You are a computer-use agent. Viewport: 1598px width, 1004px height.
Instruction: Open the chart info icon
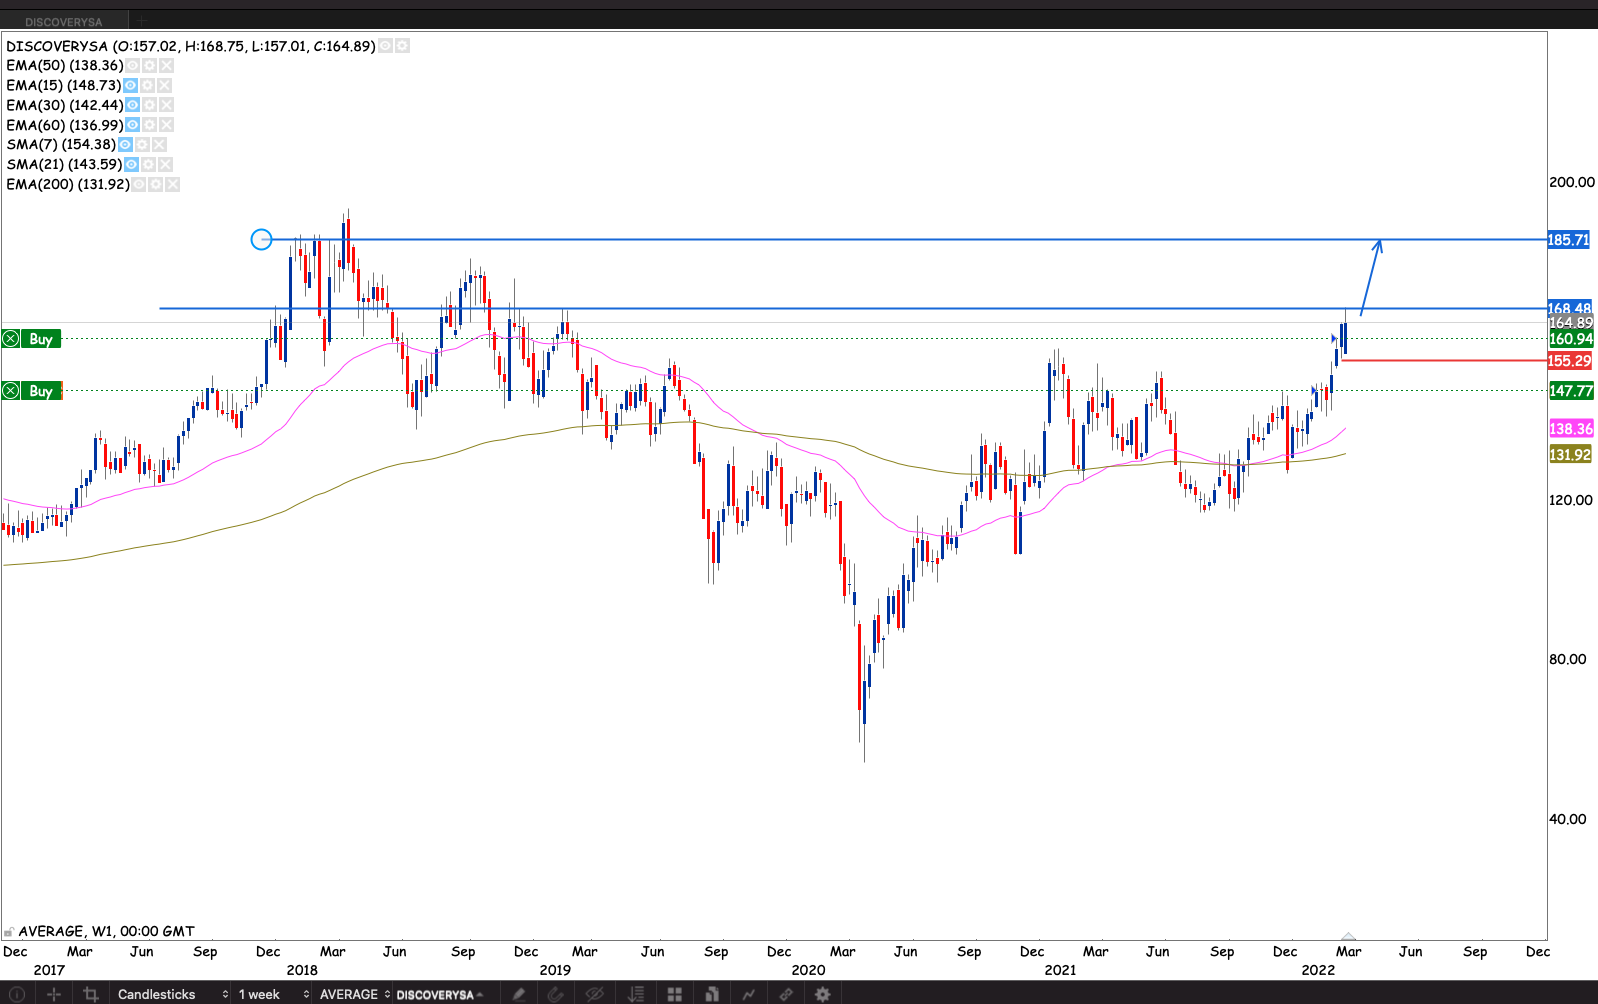pyautogui.click(x=16, y=994)
